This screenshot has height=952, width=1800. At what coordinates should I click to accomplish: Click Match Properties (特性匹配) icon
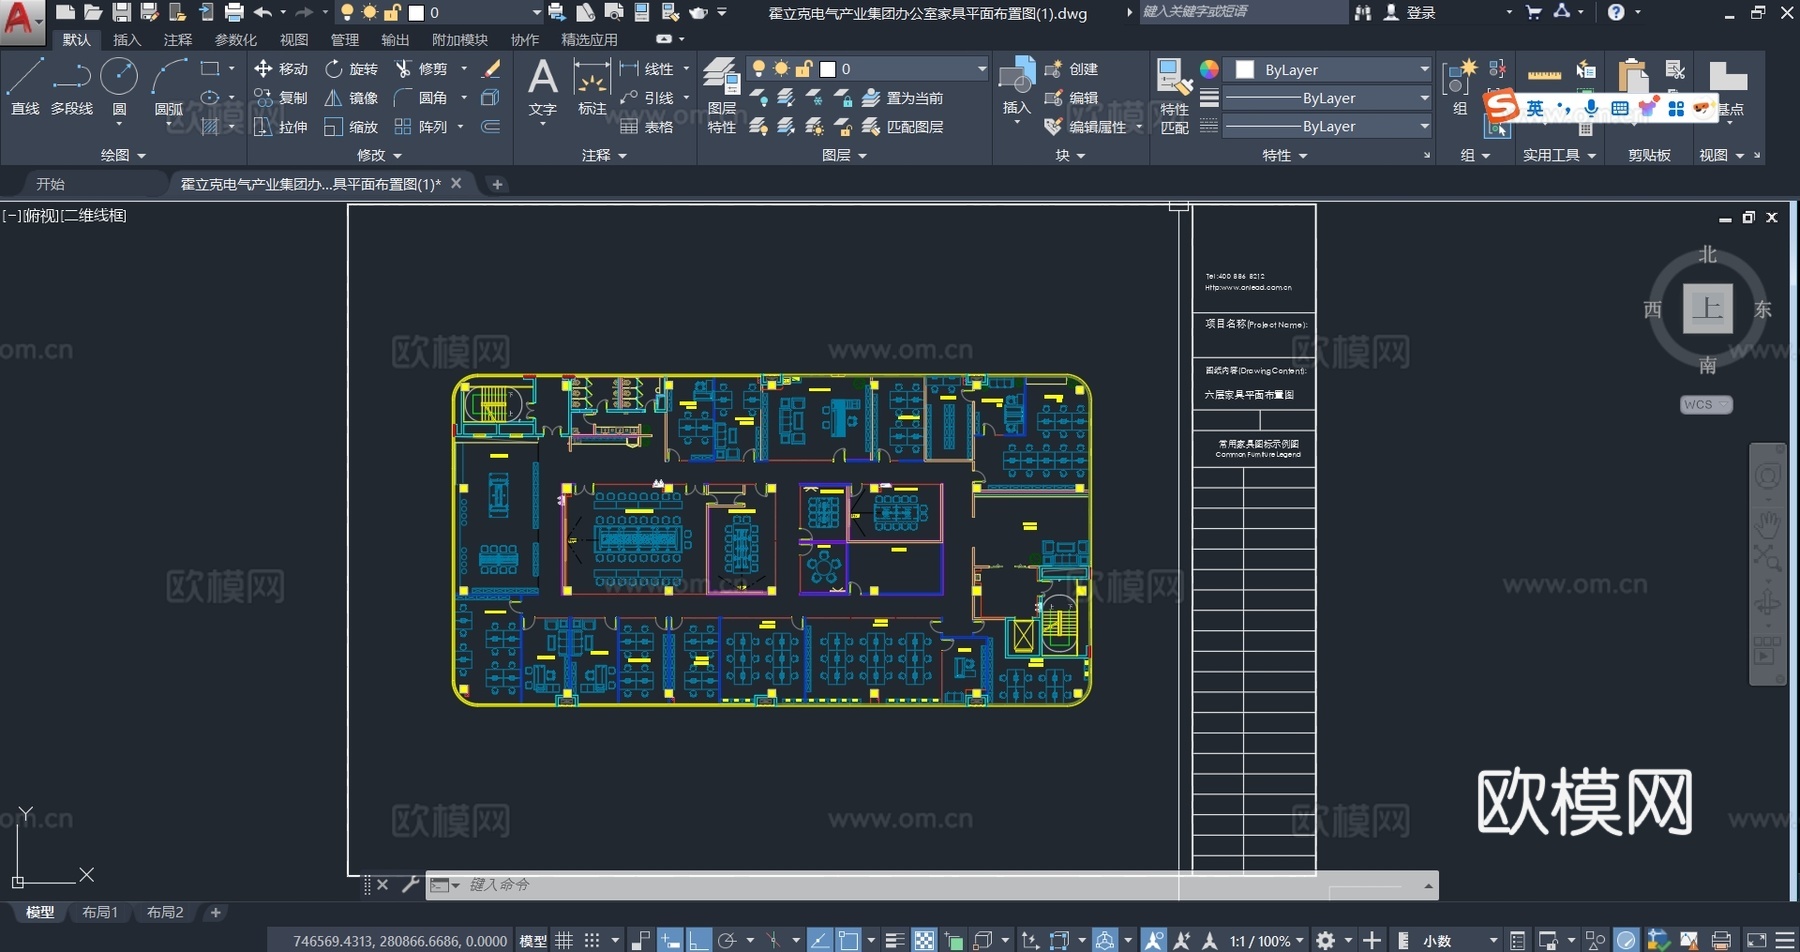[x=1174, y=95]
